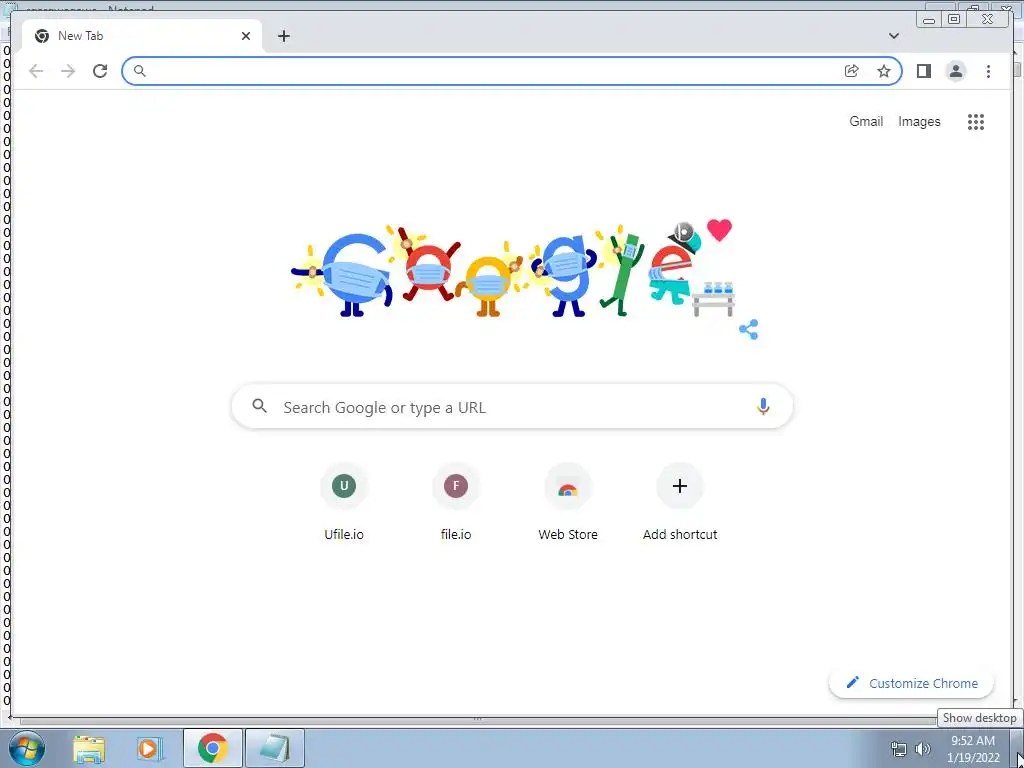Open Google Images link
1024x768 pixels.
pyautogui.click(x=919, y=121)
